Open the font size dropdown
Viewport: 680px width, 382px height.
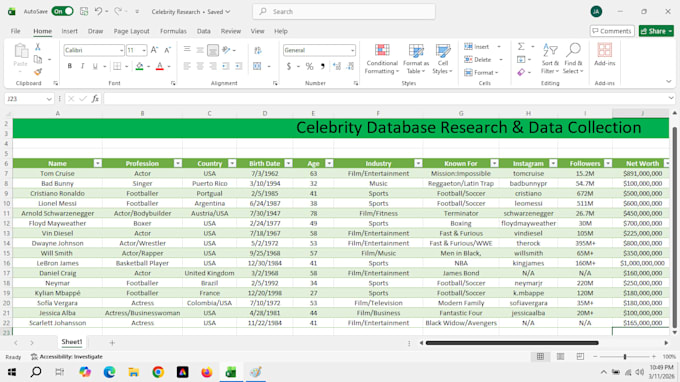point(144,50)
